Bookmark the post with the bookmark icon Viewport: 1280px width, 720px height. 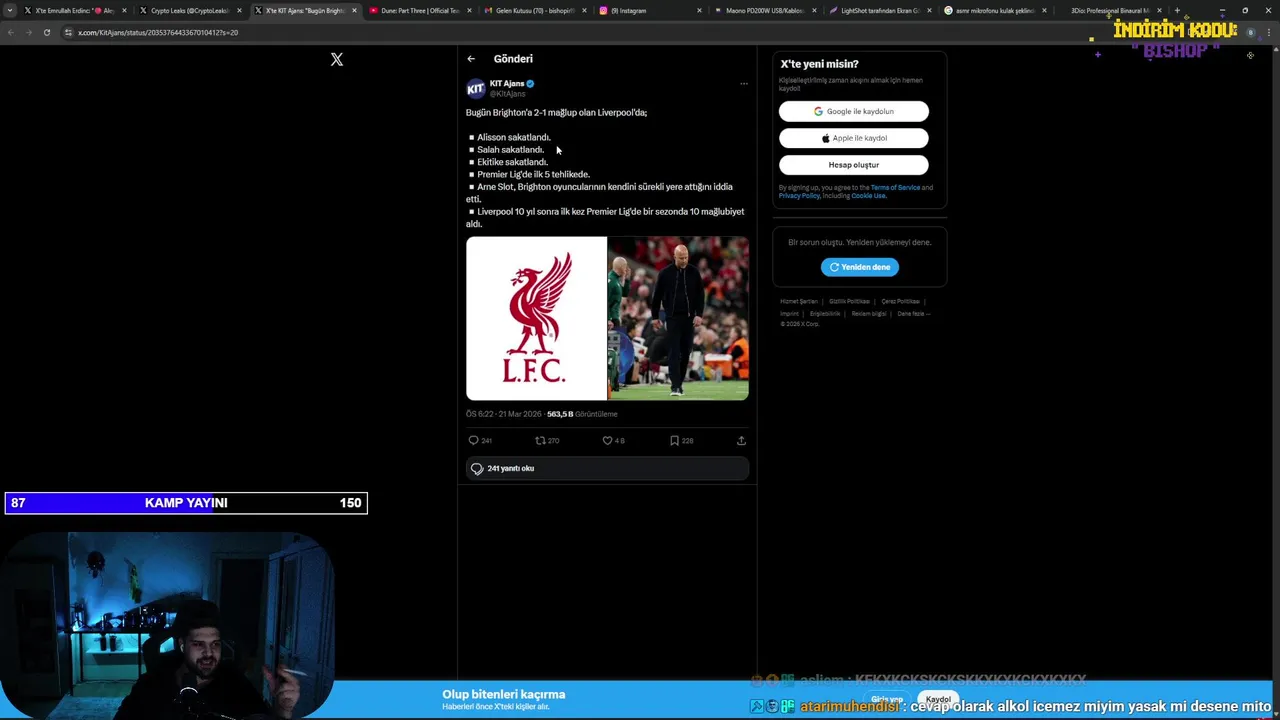tap(674, 440)
